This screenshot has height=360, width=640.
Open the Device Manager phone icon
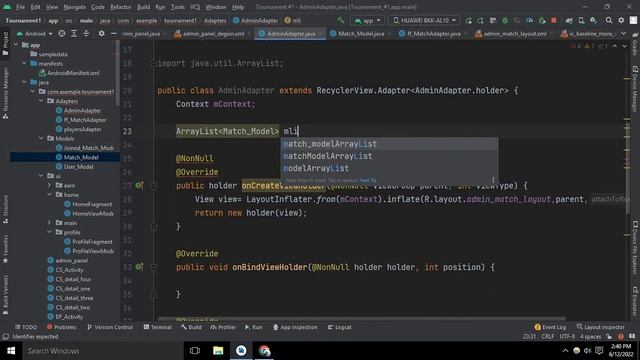tap(581, 20)
